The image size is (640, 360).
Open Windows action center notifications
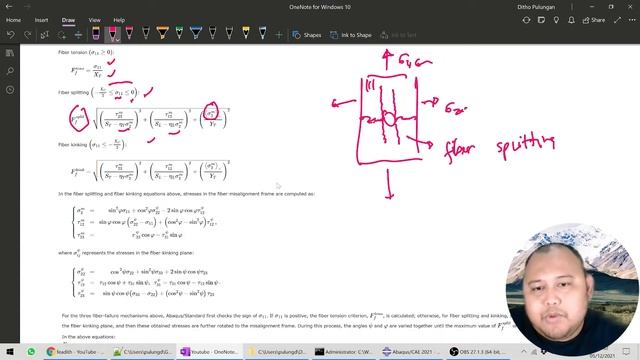[627, 351]
